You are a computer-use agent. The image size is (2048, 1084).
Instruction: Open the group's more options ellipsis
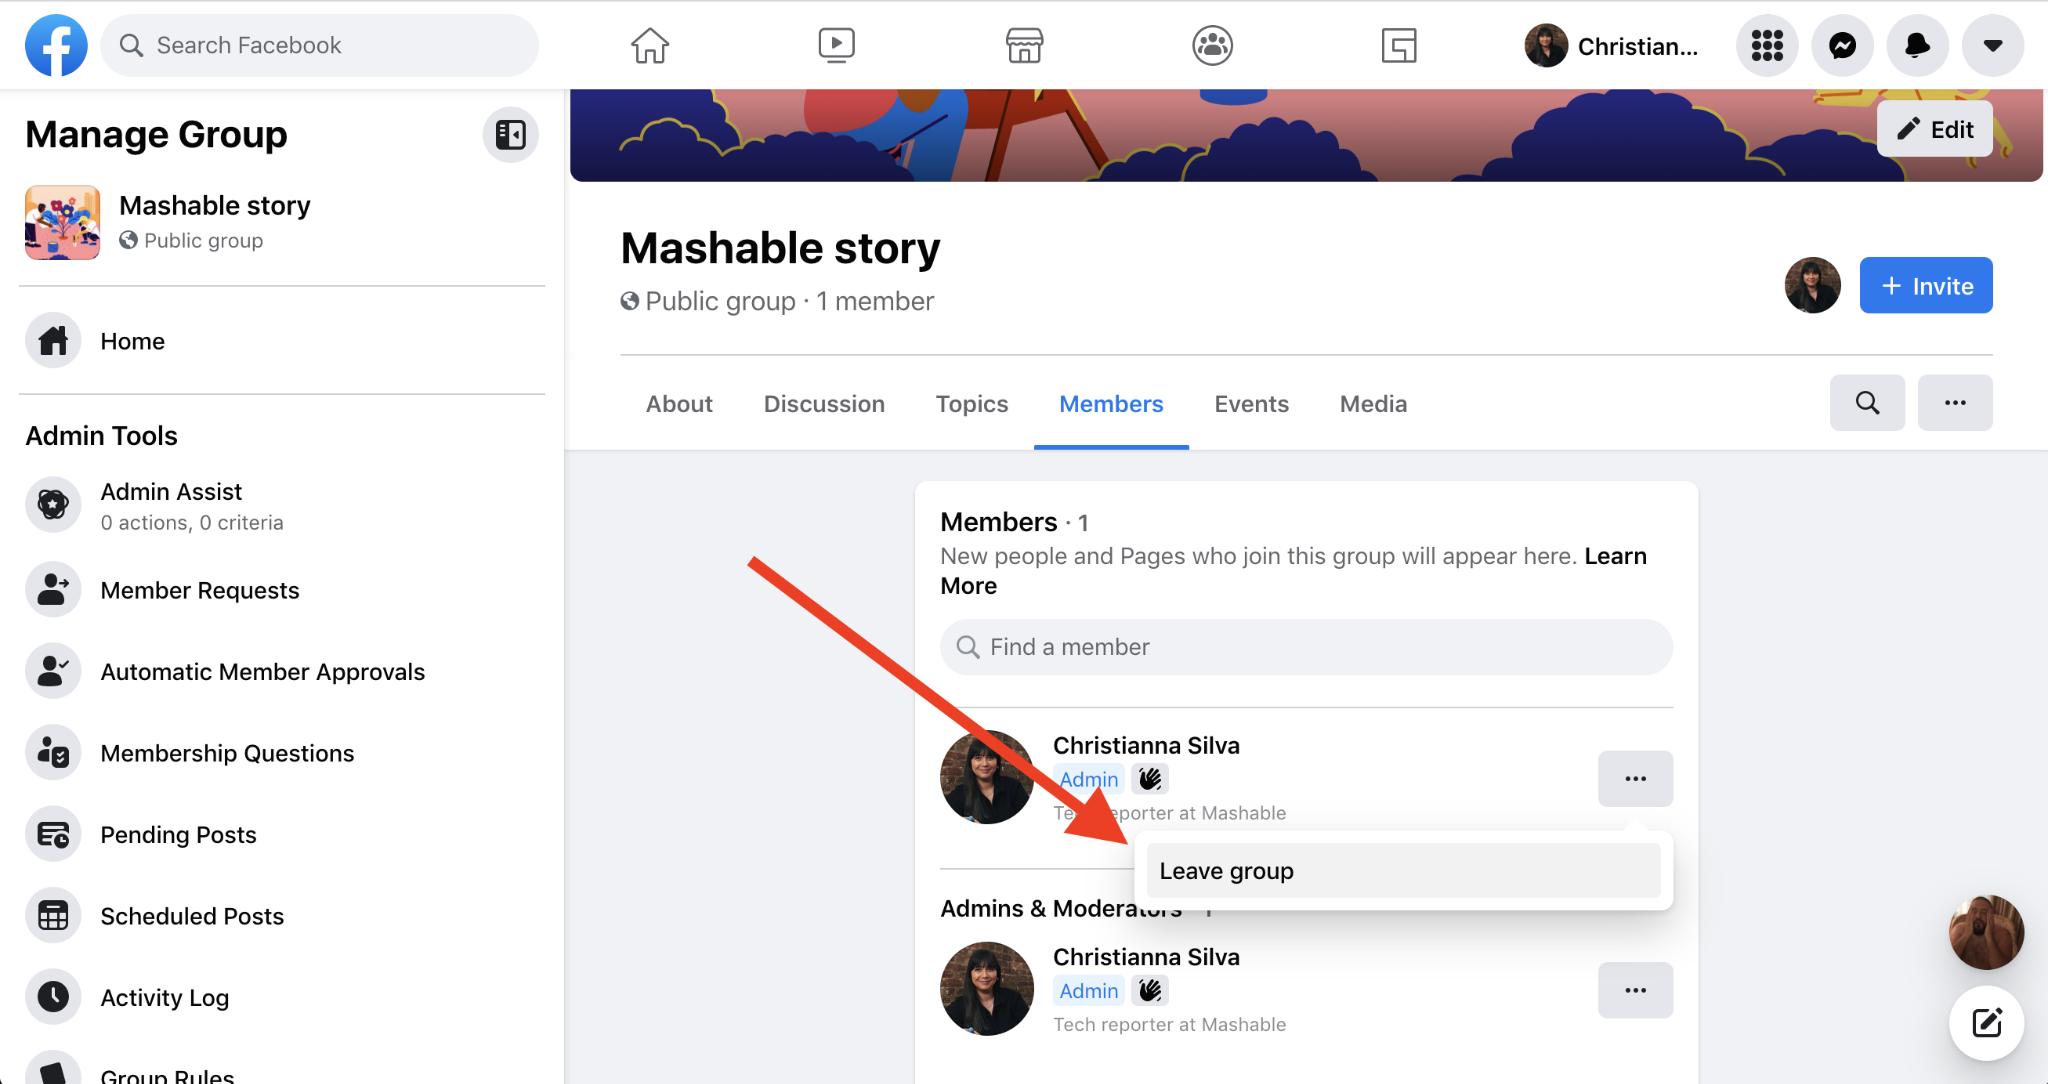pos(1955,403)
